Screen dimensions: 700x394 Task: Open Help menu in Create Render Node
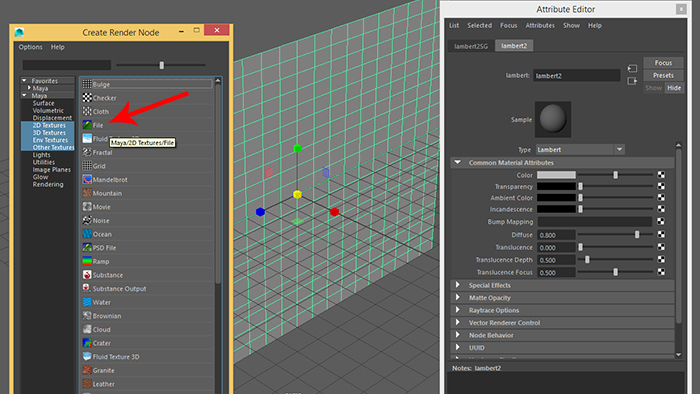pos(58,47)
